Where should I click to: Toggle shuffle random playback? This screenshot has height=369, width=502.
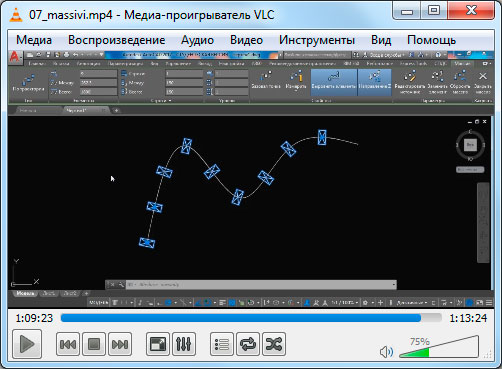coord(274,344)
